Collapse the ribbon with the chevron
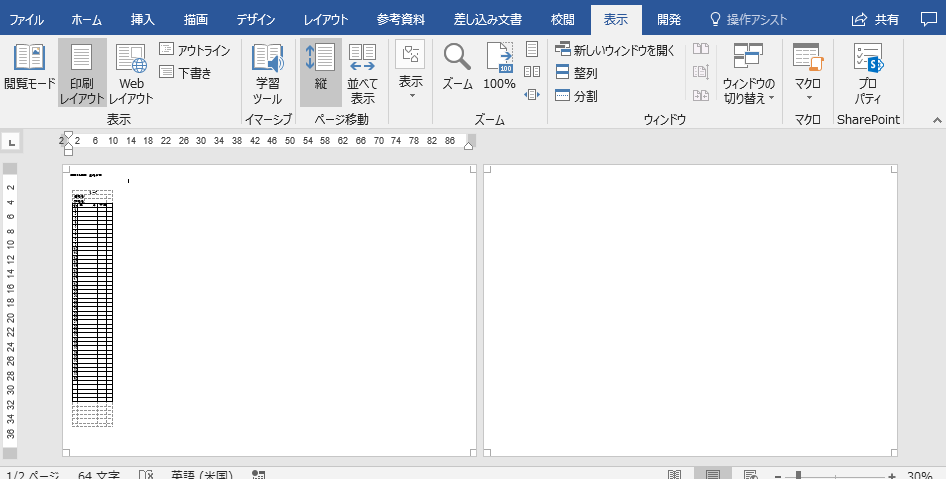 tap(937, 120)
